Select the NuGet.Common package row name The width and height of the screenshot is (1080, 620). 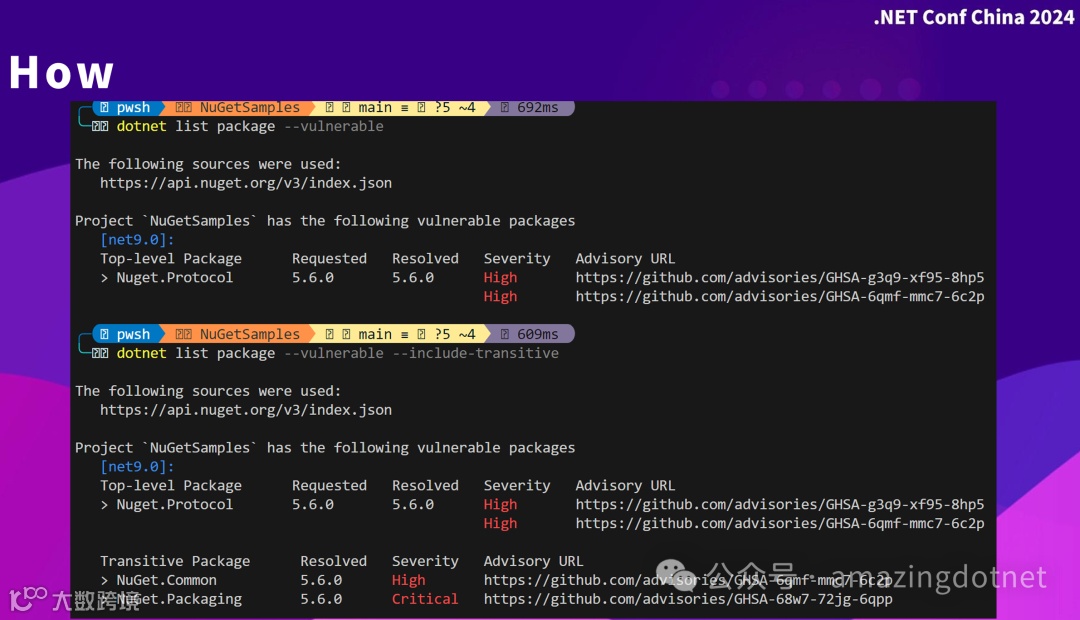coord(166,580)
